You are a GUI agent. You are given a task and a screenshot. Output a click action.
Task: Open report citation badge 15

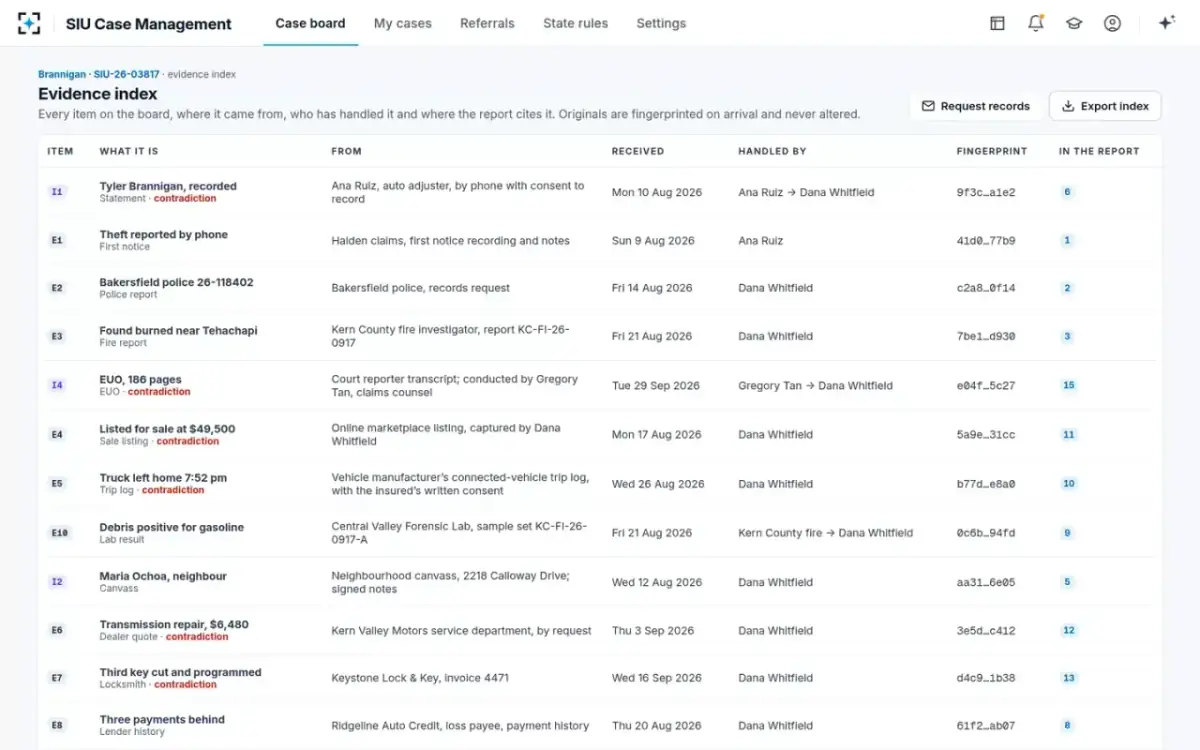point(1069,385)
